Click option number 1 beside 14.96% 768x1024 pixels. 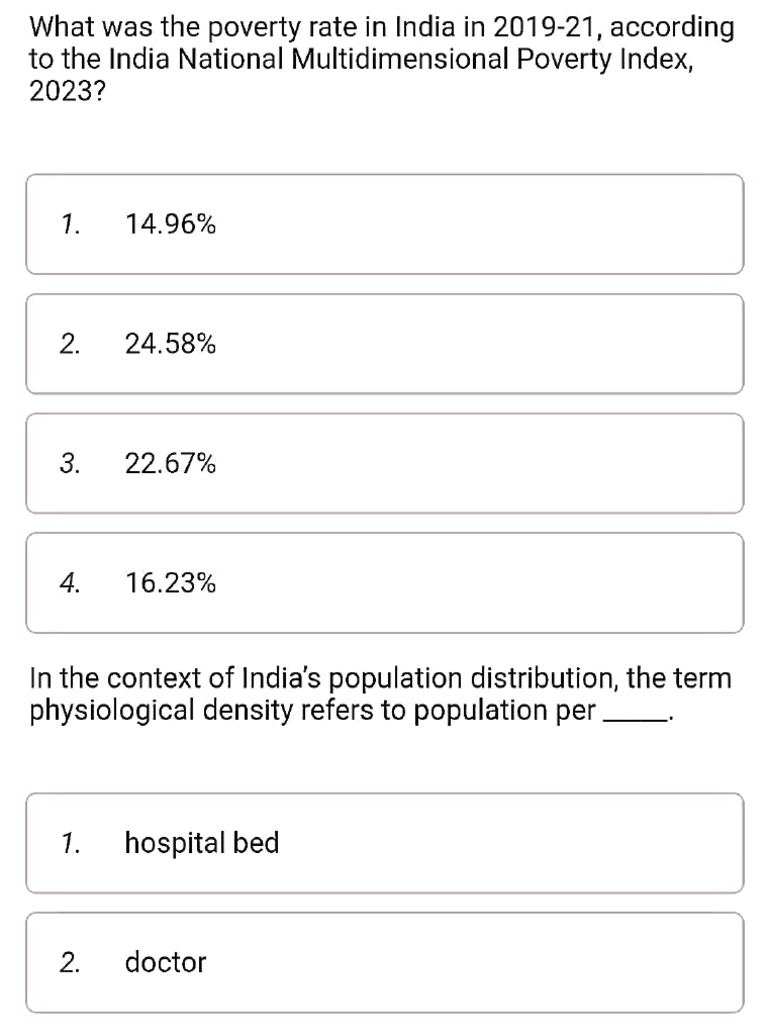click(68, 224)
